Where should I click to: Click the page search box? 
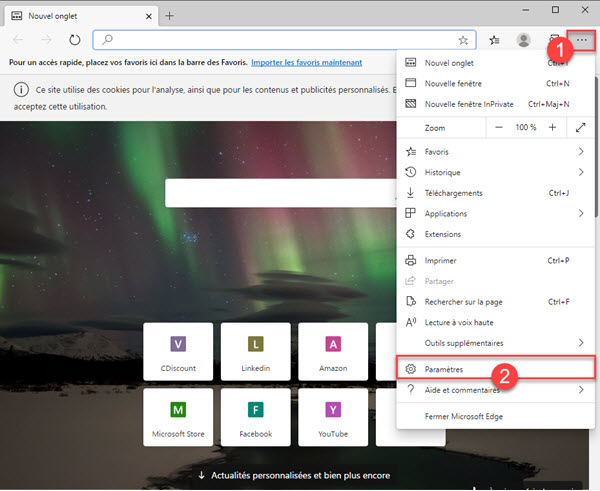281,193
